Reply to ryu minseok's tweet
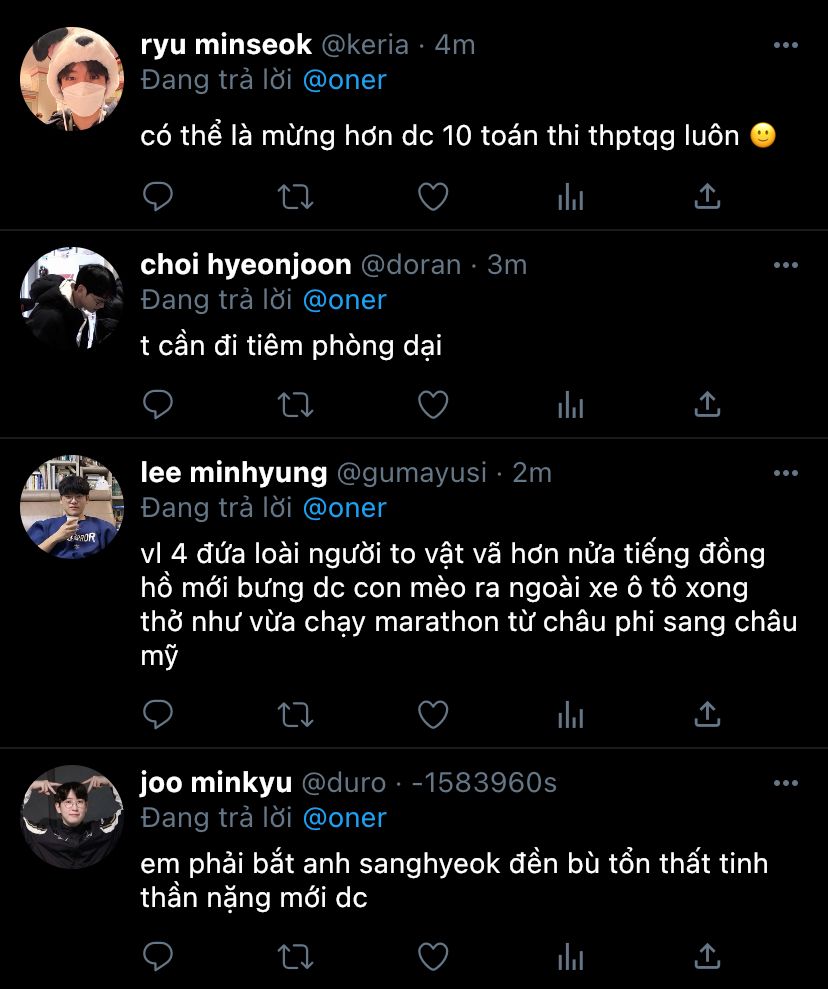Screen dimensions: 828x989 point(158,196)
